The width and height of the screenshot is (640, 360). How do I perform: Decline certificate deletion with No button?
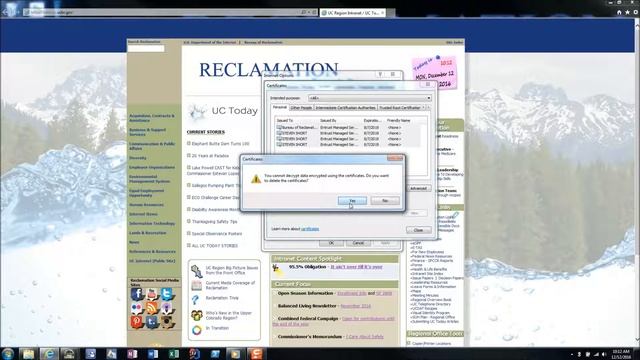(385, 201)
